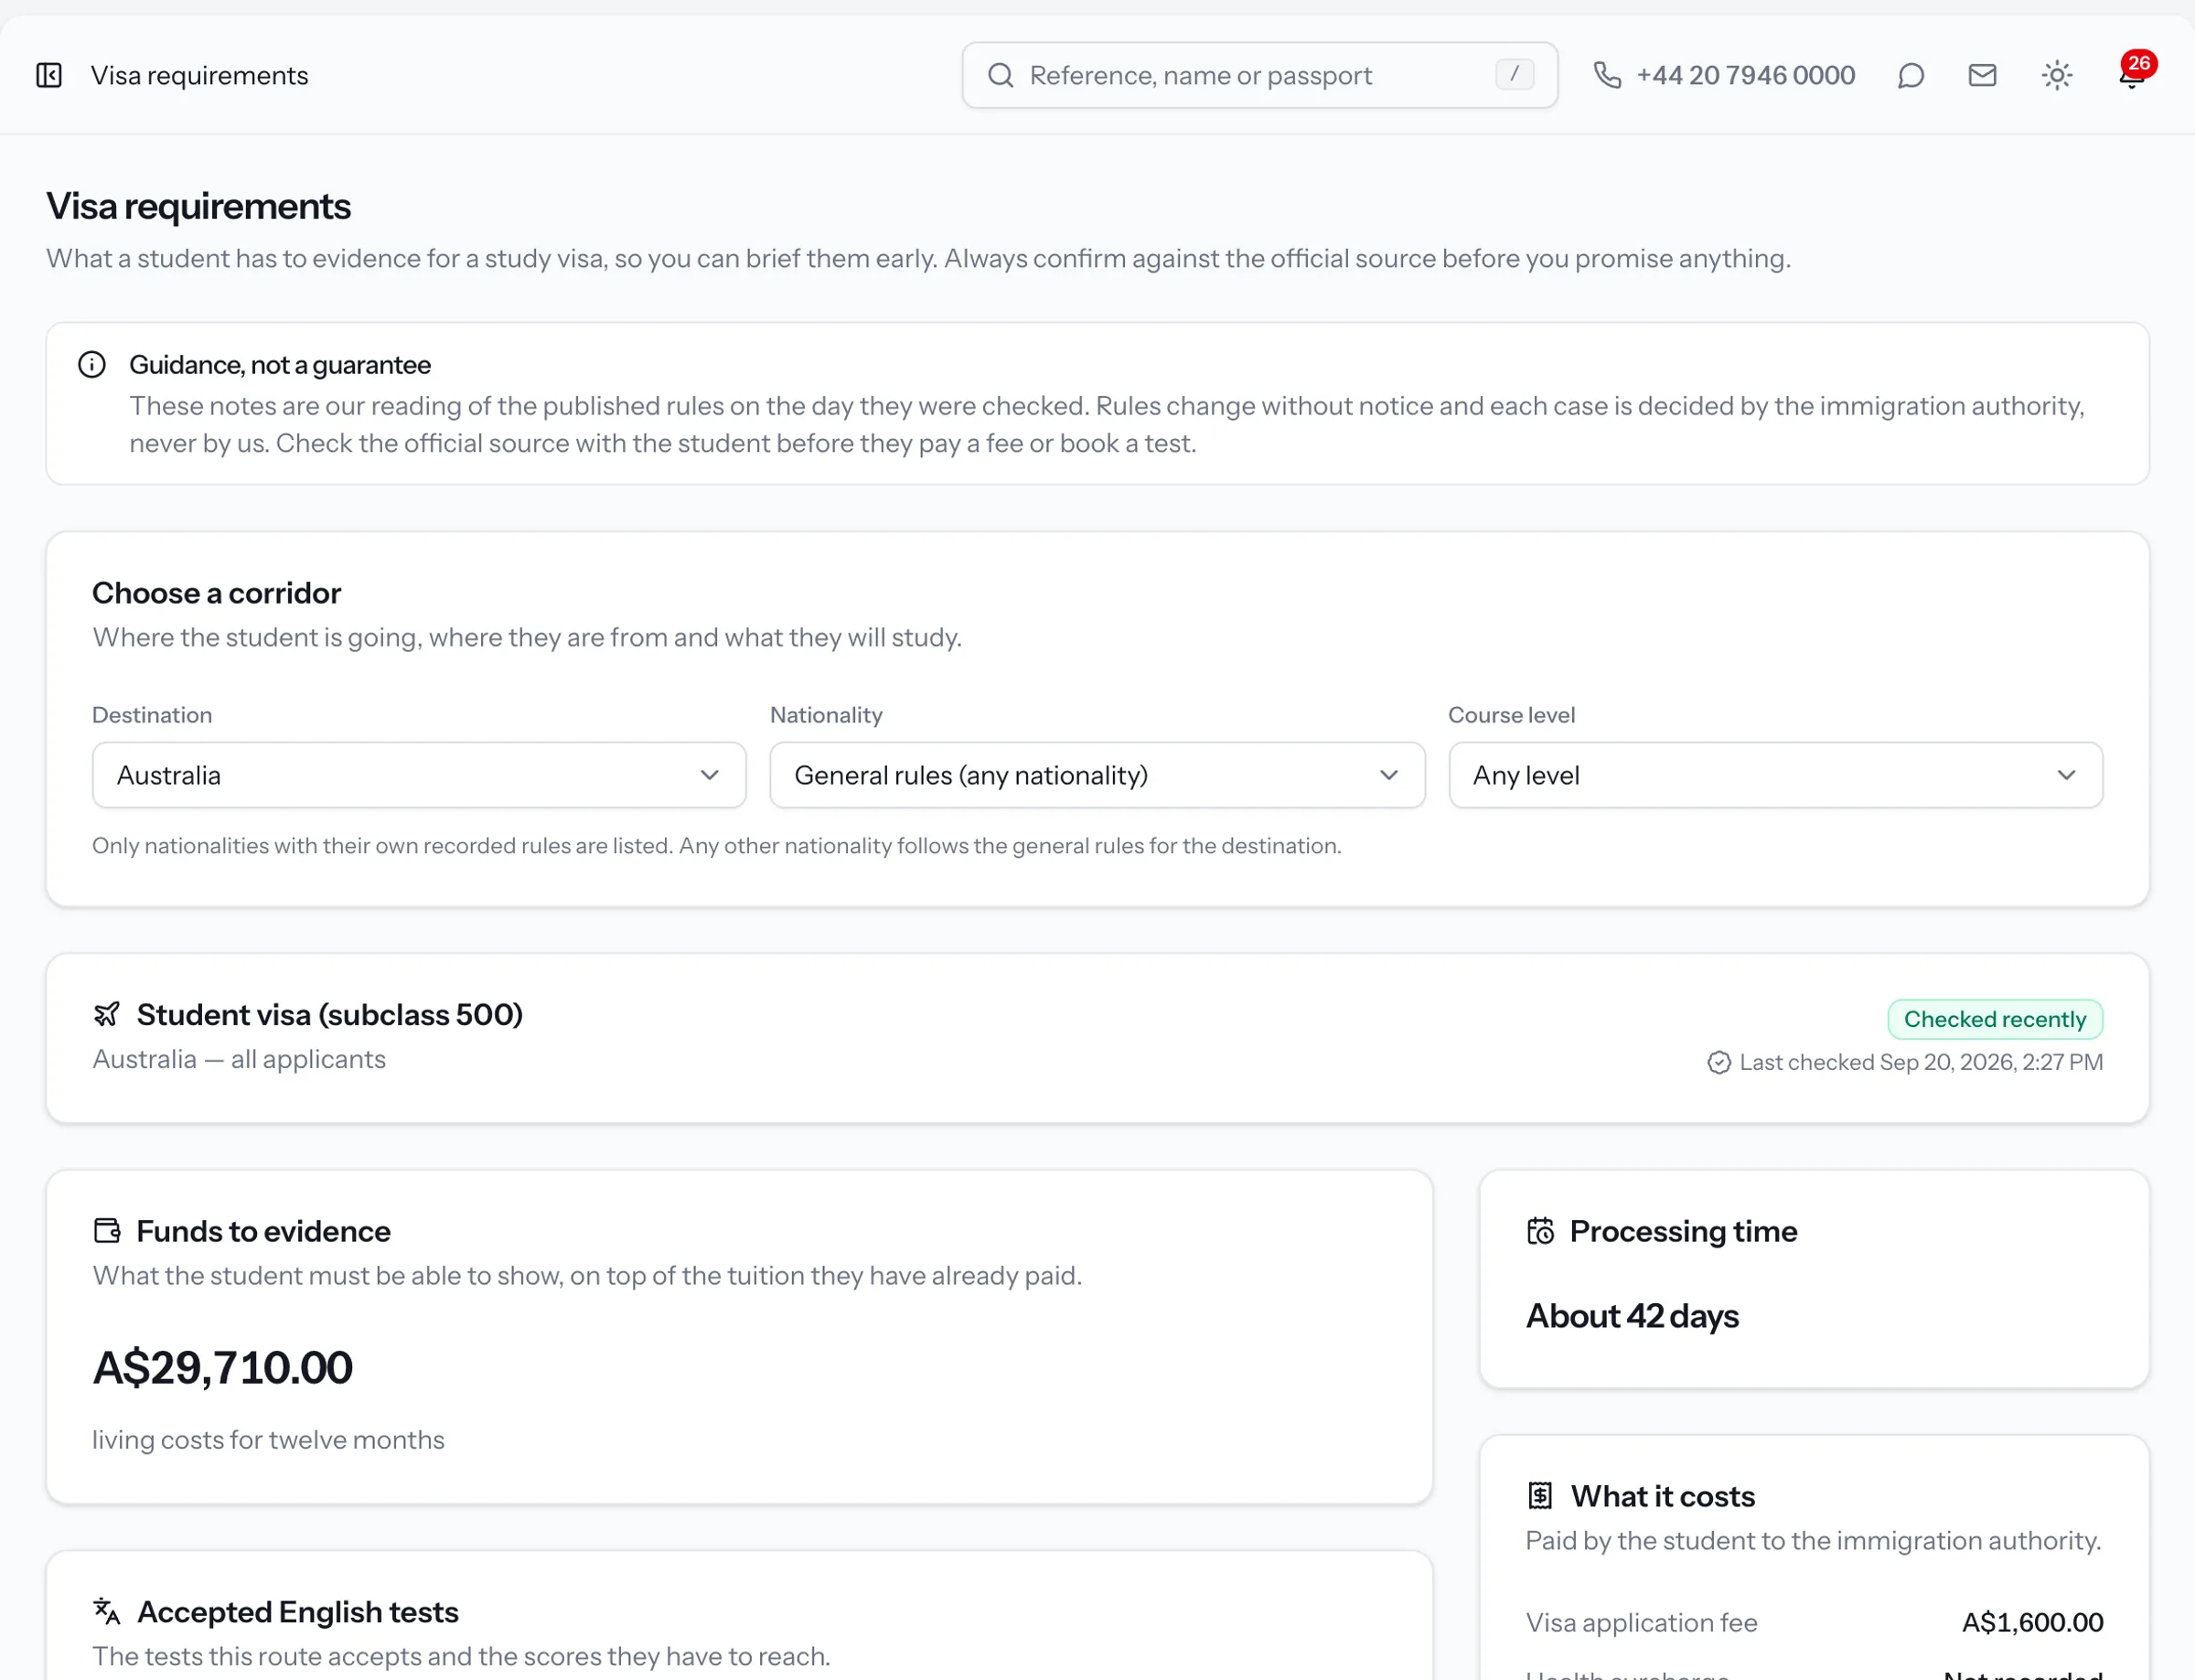
Task: Click the guidance info circle icon
Action: [92, 364]
